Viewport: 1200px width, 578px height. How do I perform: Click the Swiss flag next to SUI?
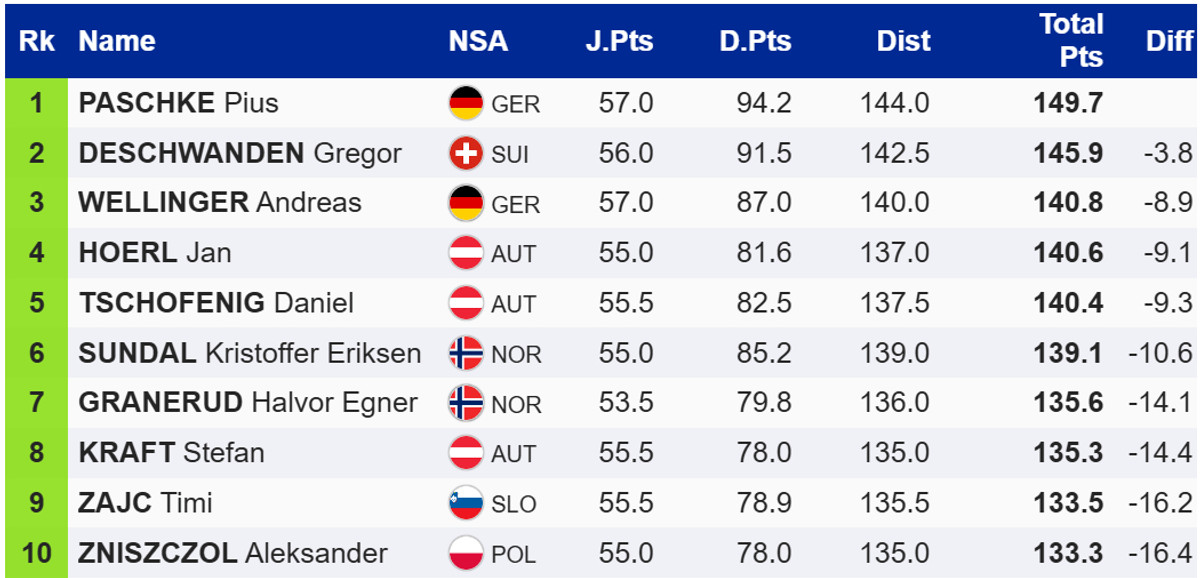(466, 153)
